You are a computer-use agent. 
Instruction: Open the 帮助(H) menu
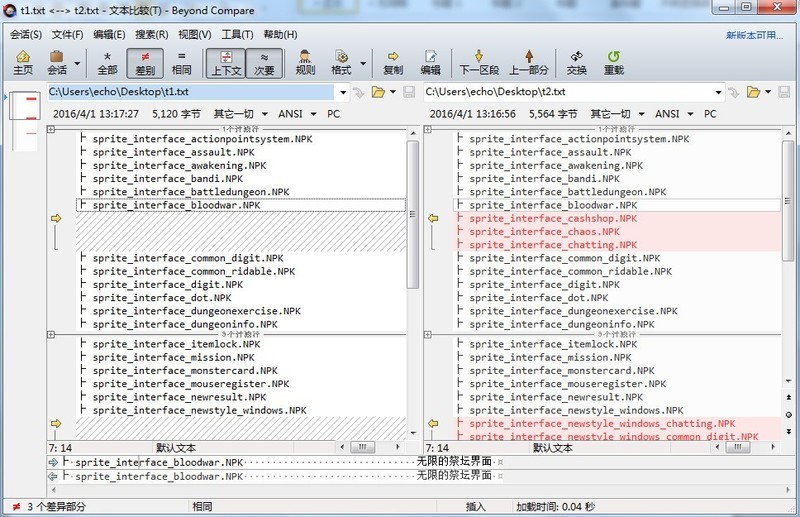(280, 35)
